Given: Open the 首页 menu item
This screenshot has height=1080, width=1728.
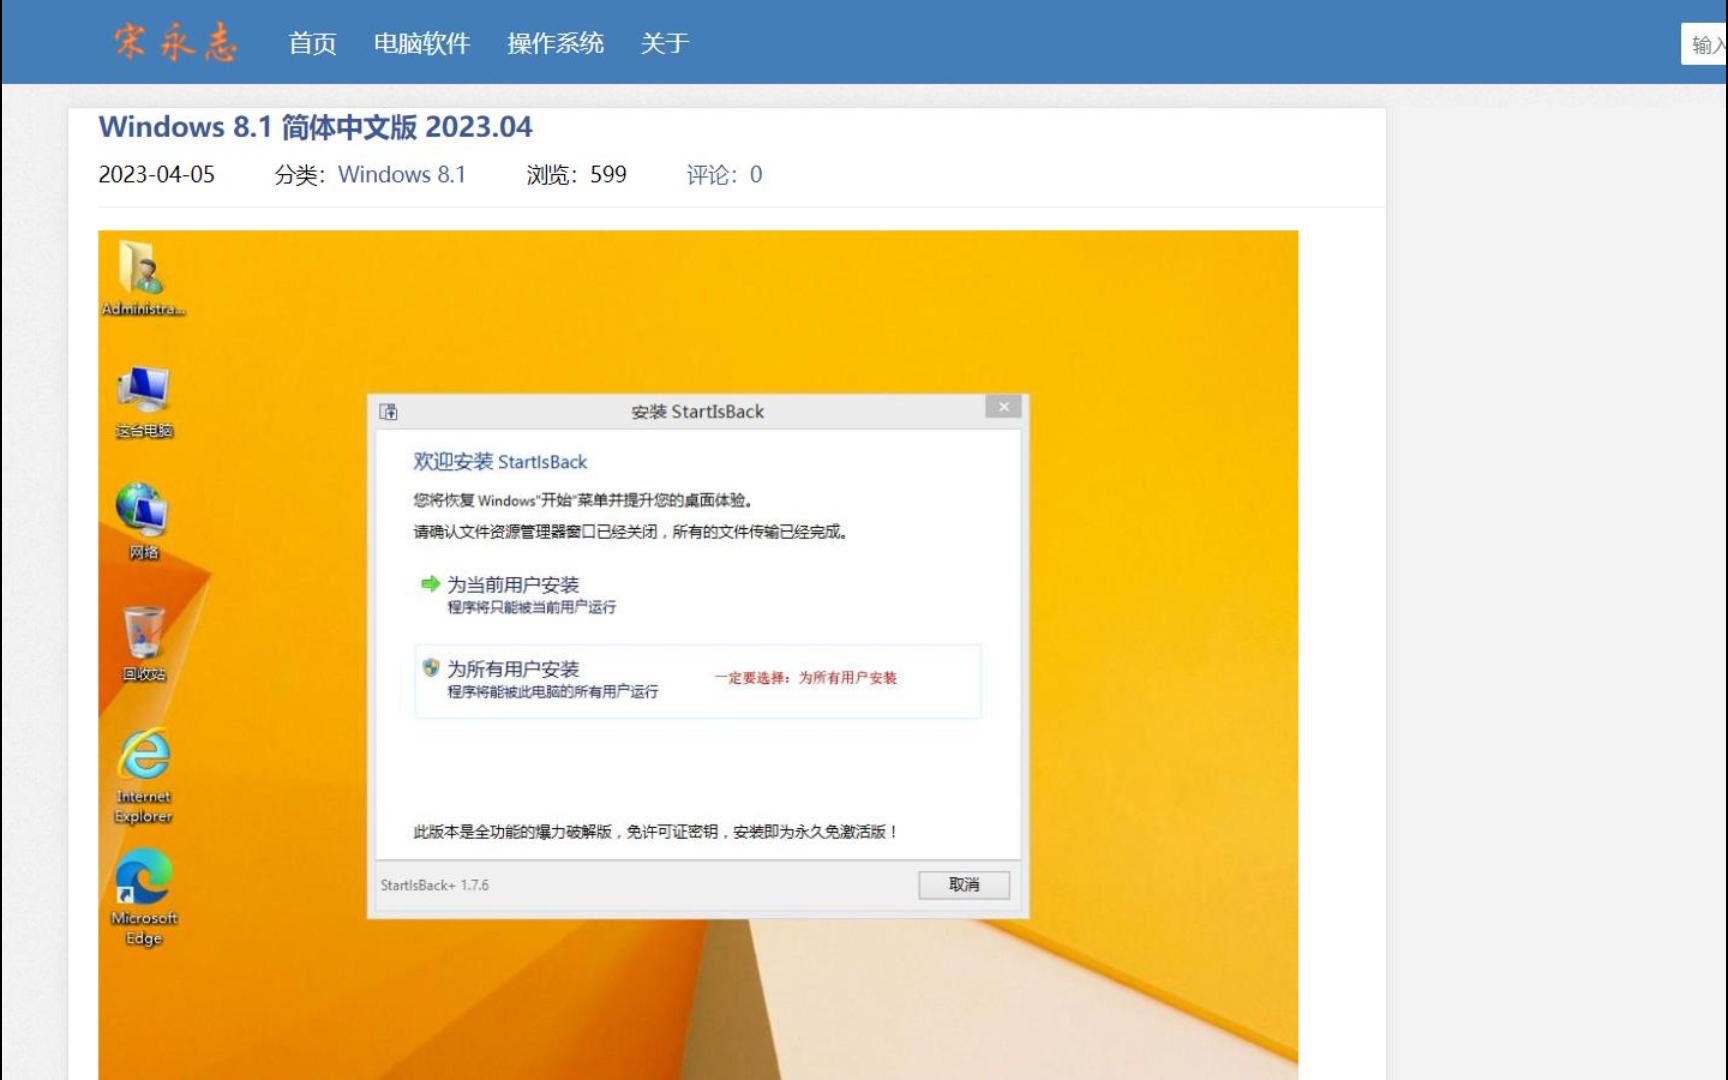Looking at the screenshot, I should tap(313, 44).
